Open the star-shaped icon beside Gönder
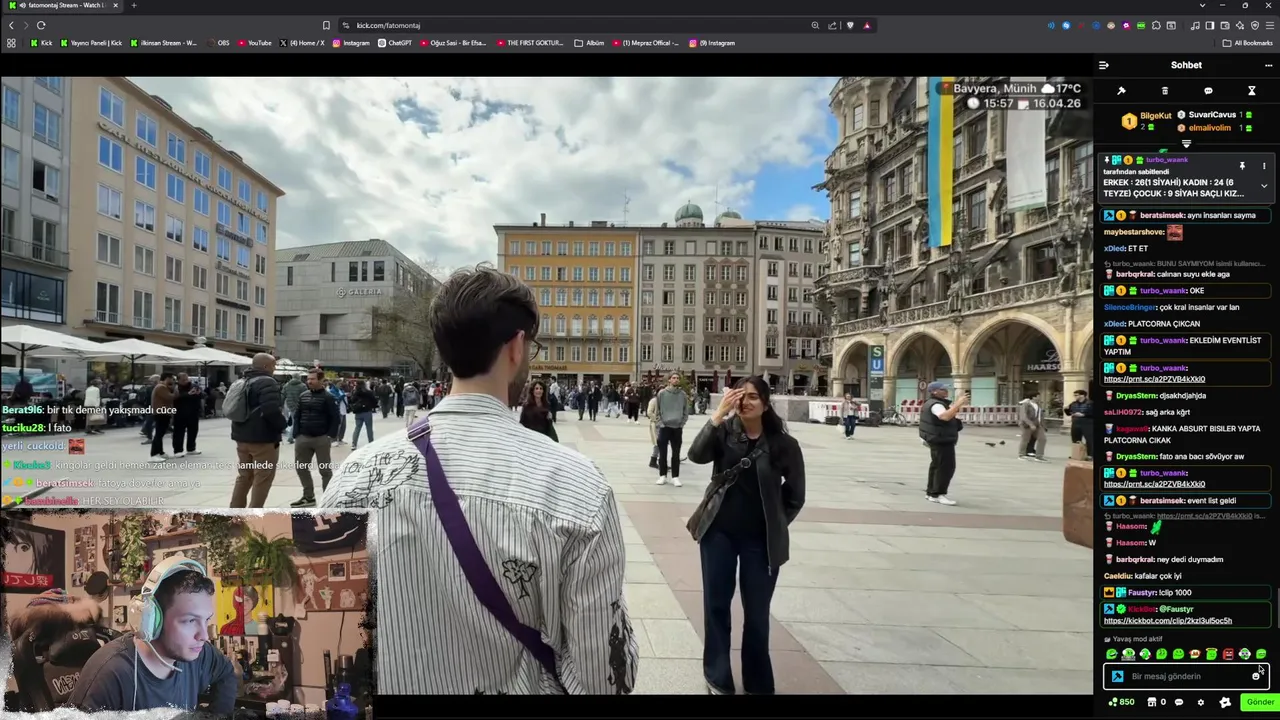Screen dimensions: 1280x720 [x=1225, y=702]
